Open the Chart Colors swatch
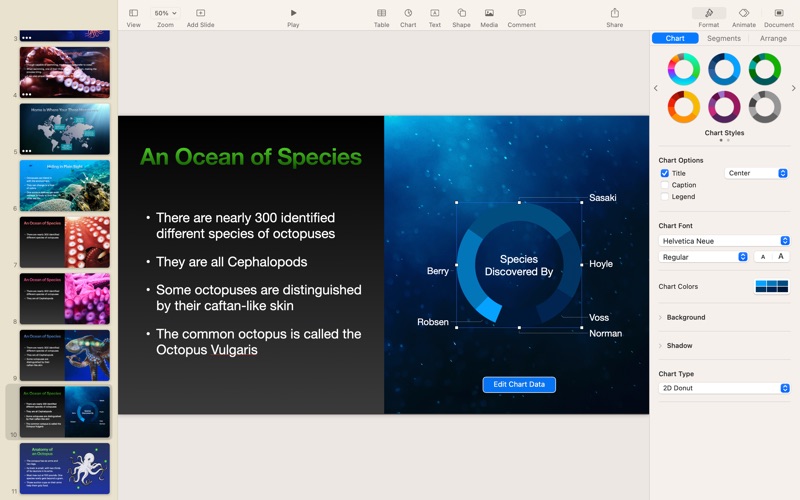The width and height of the screenshot is (800, 500). (772, 287)
